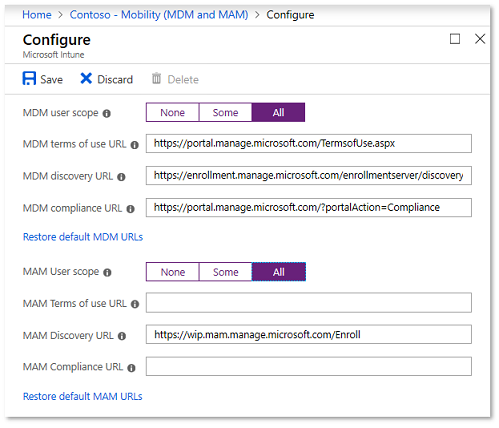
Task: Click info icon next to MDM discovery URL
Action: pos(121,177)
